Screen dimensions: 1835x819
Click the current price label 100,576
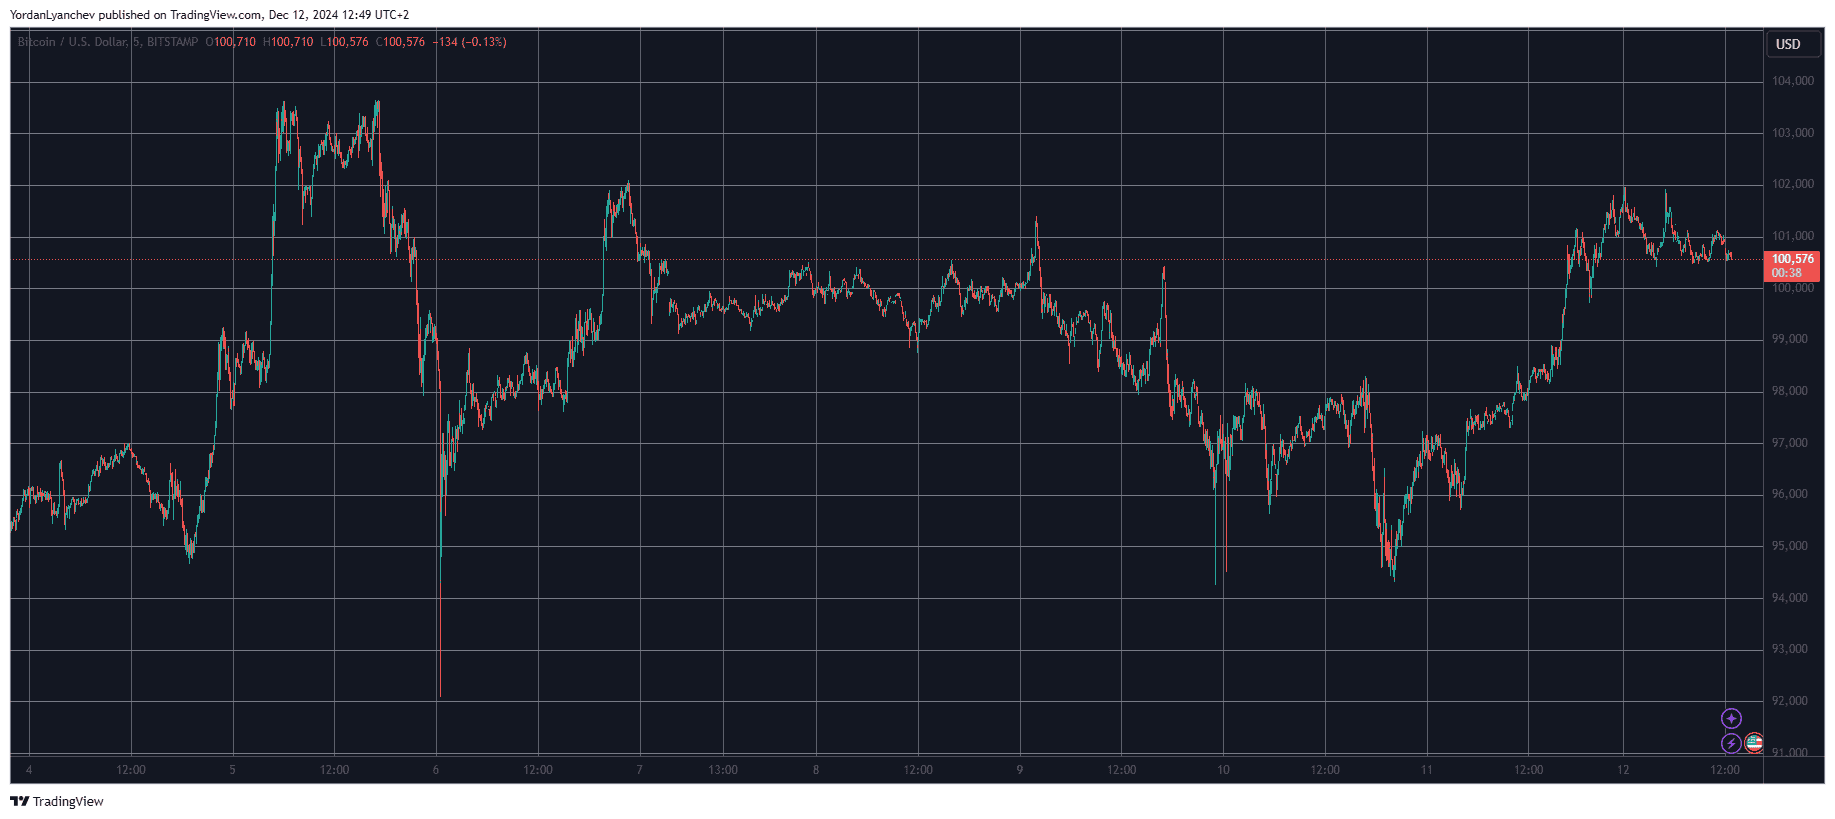coord(1792,259)
